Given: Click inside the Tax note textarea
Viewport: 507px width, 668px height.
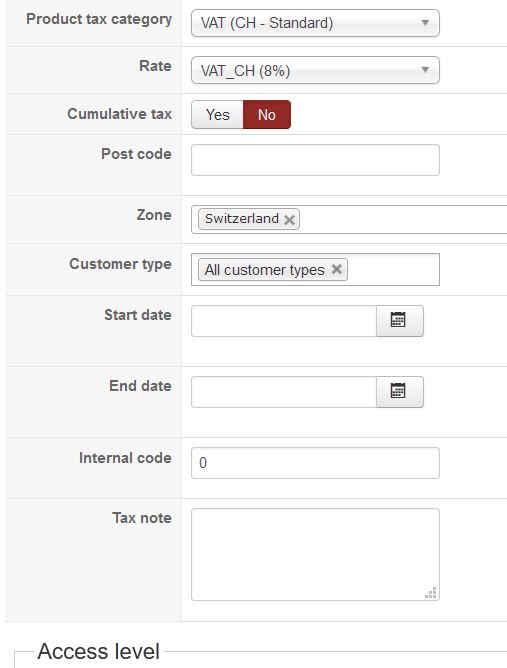Looking at the screenshot, I should tap(315, 554).
